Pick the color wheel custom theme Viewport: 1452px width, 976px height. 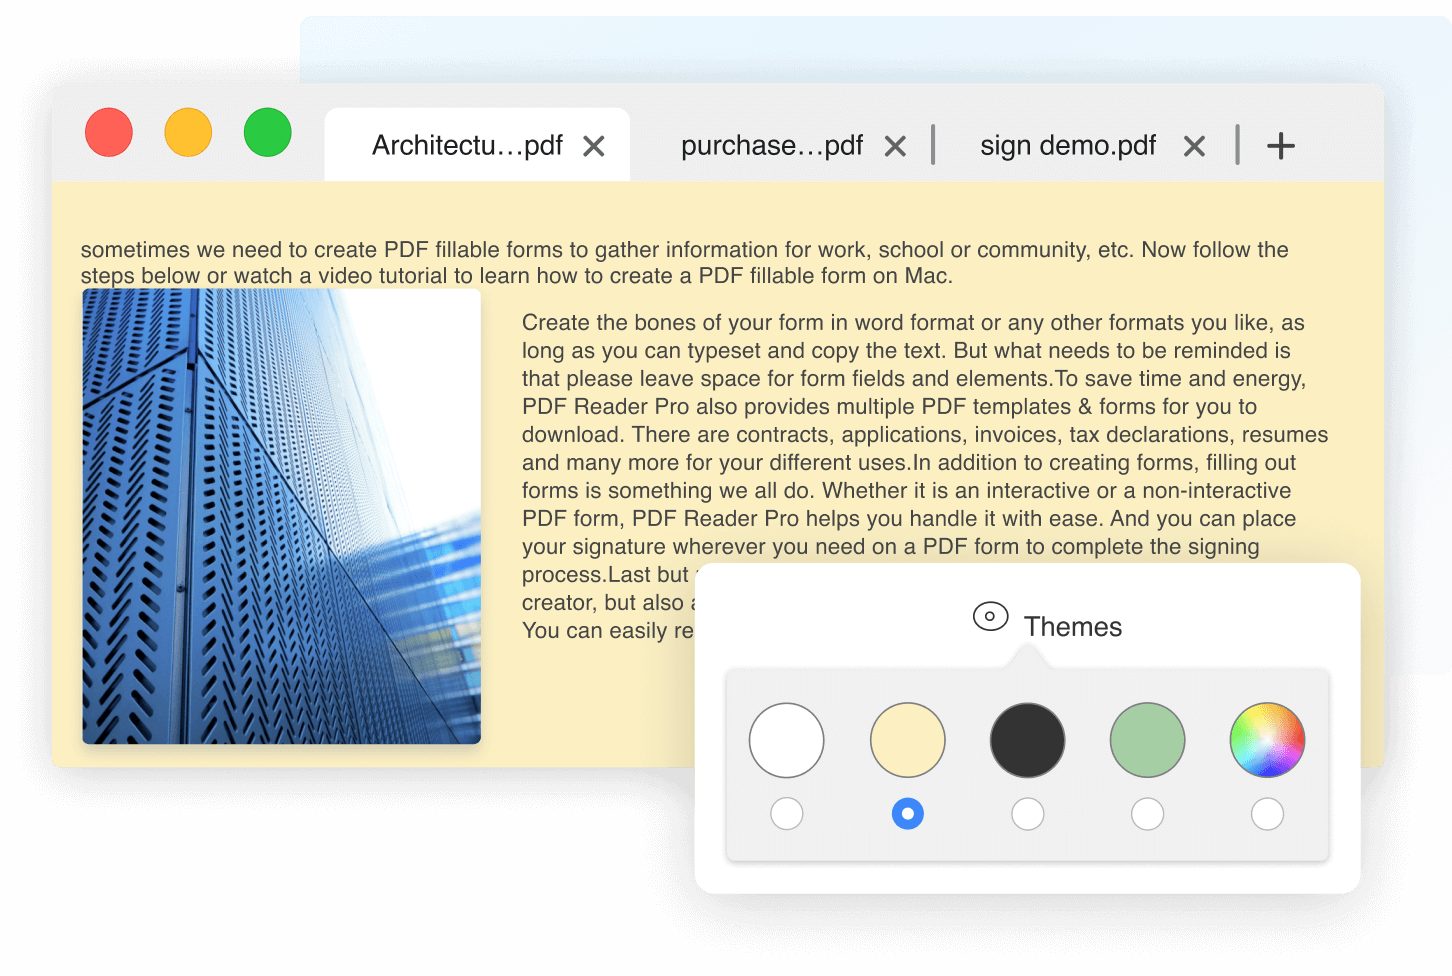pos(1267,740)
